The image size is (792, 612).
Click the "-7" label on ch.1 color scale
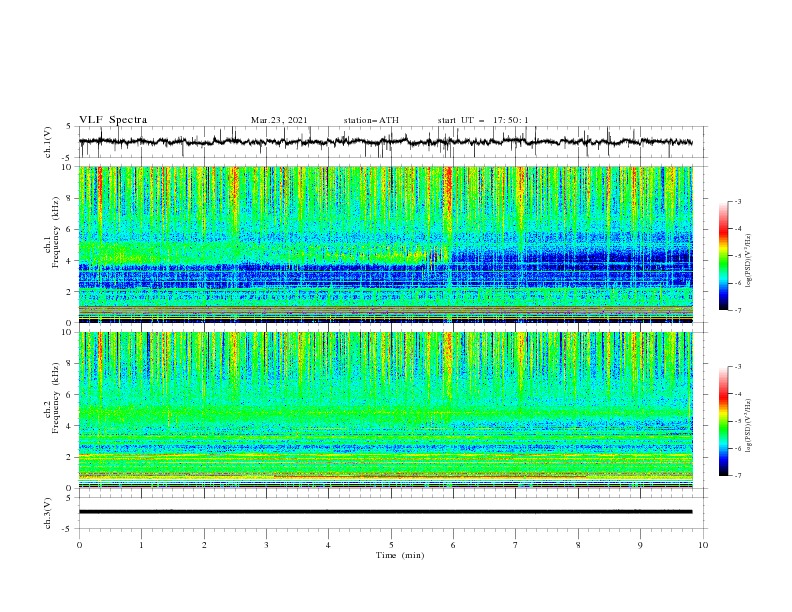coord(737,310)
